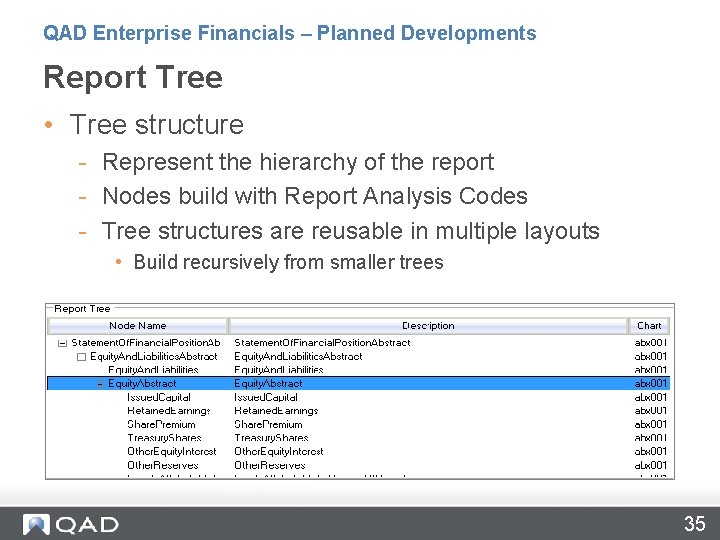Viewport: 720px width, 540px height.
Task: Sort by the Node Name column header
Action: [138, 326]
